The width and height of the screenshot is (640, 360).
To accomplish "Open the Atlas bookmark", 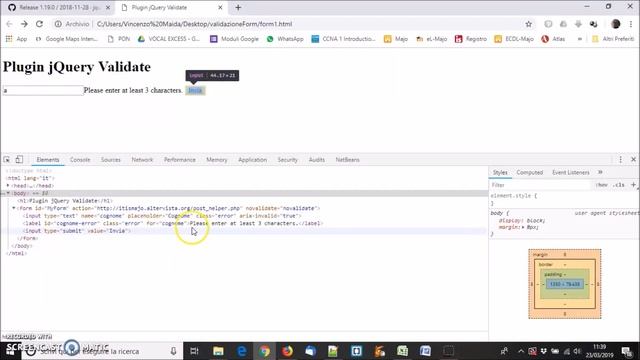I will point(553,39).
